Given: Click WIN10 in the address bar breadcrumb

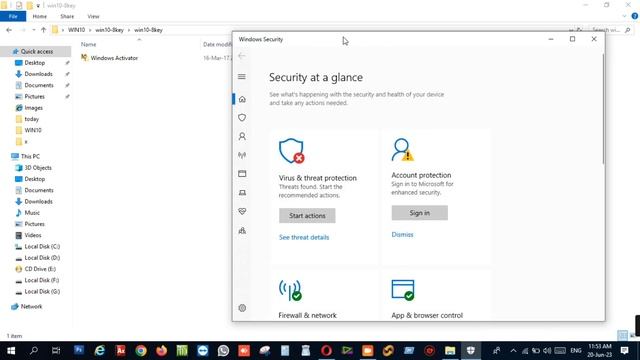Looking at the screenshot, I should [x=76, y=30].
